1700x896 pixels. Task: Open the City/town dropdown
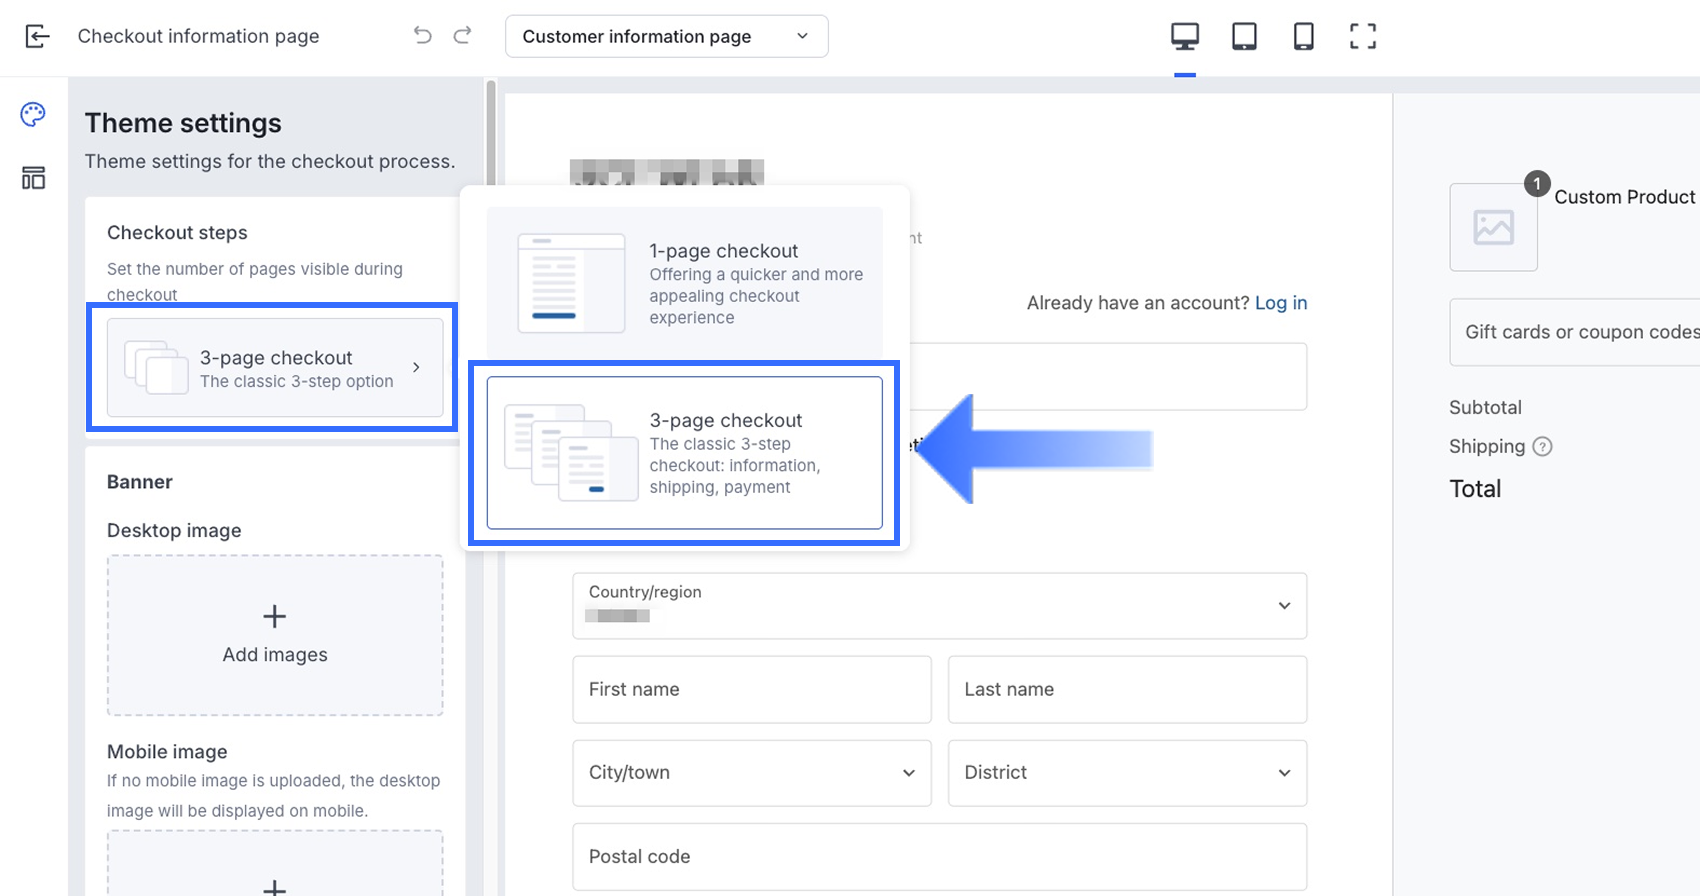pyautogui.click(x=751, y=773)
